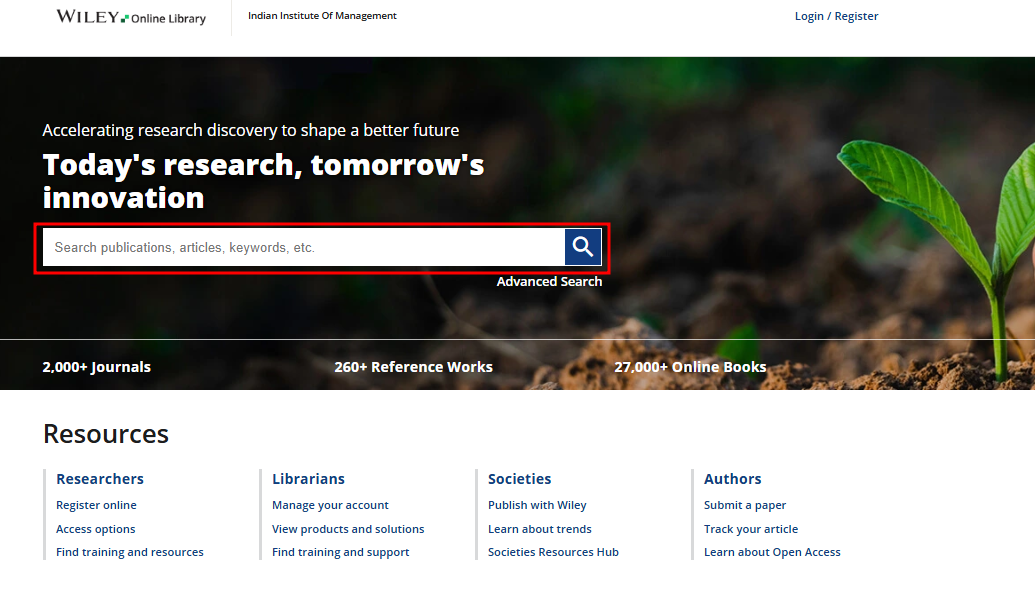Click the magnifying glass search button
Image resolution: width=1035 pixels, height=602 pixels.
583,247
